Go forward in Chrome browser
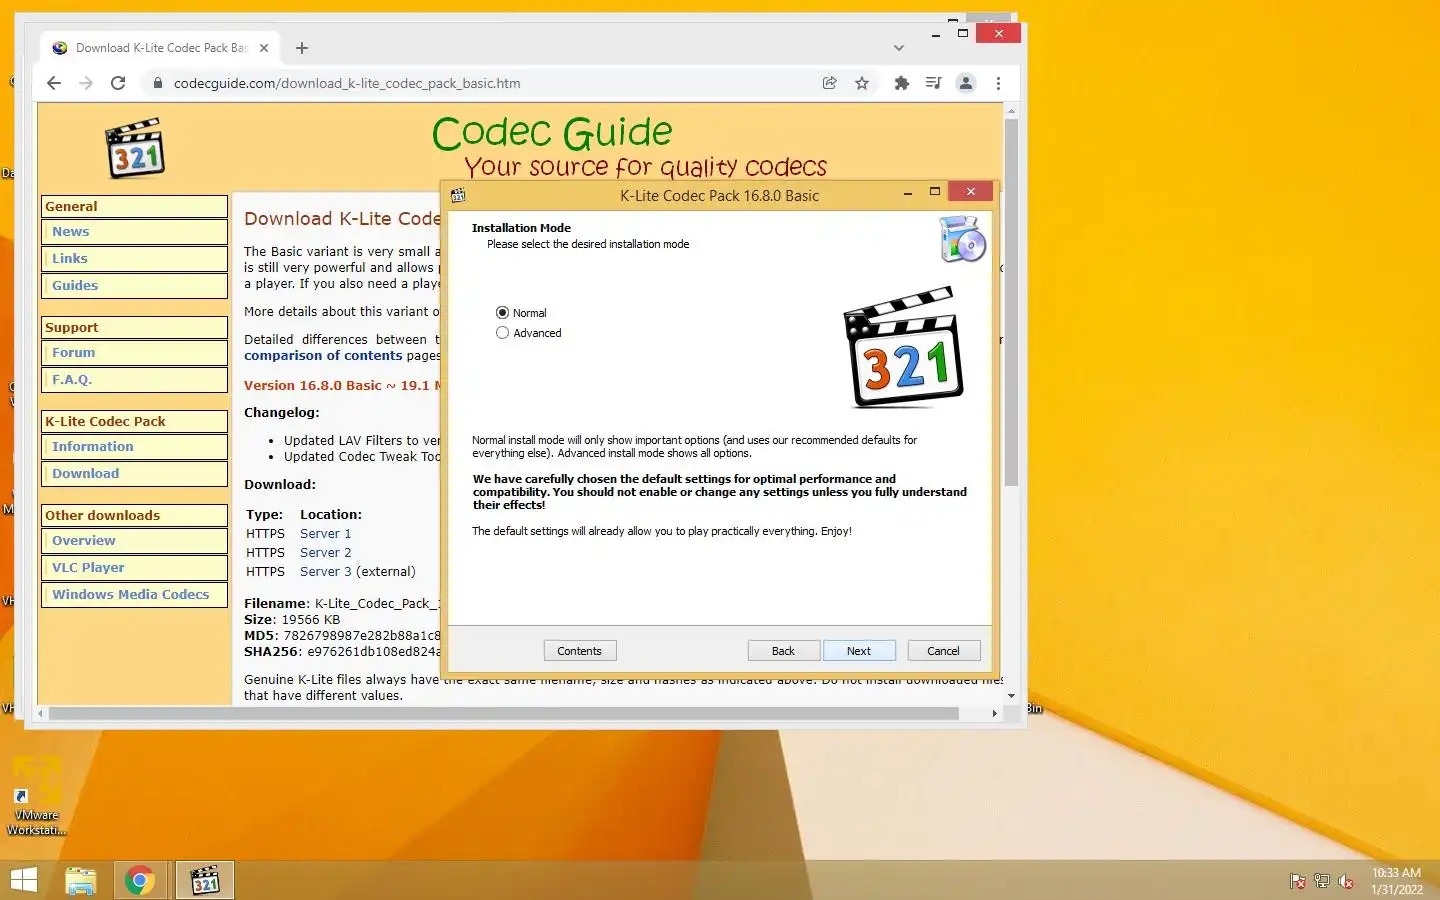 [86, 83]
